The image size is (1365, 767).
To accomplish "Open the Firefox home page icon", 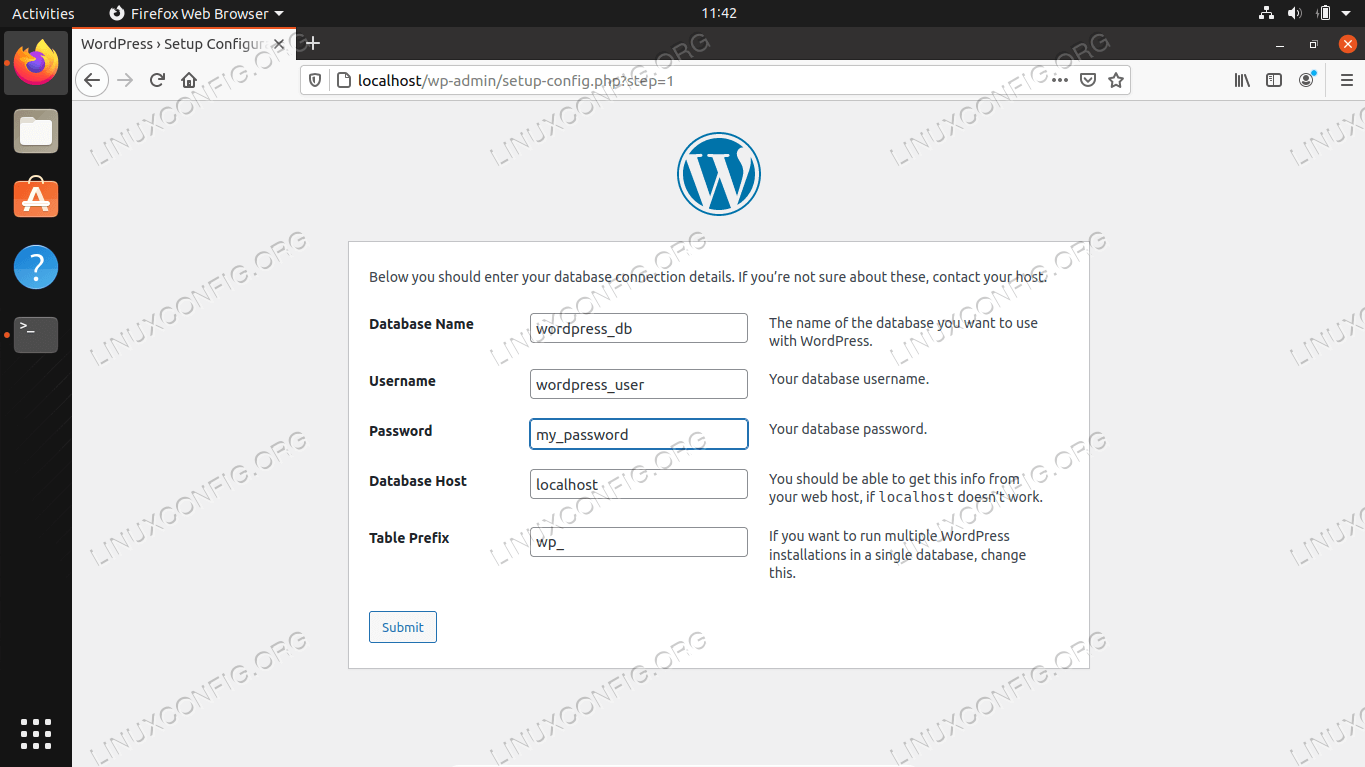I will [189, 80].
